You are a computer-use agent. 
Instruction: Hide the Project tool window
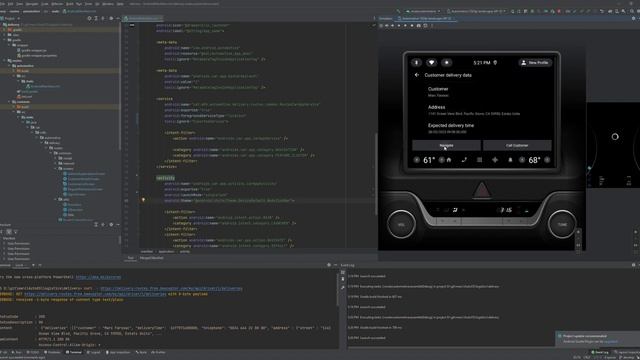[x=118, y=18]
